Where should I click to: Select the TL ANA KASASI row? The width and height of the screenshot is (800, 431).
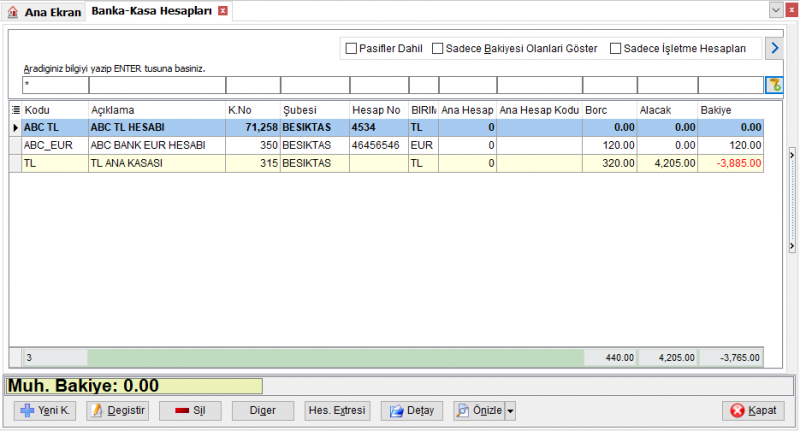click(387, 163)
